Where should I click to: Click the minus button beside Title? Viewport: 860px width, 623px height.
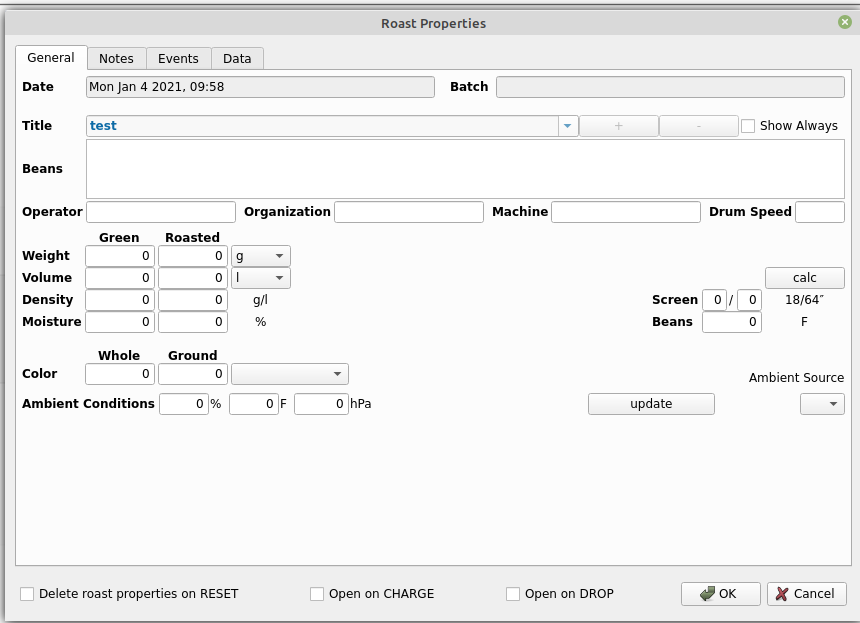pos(698,125)
